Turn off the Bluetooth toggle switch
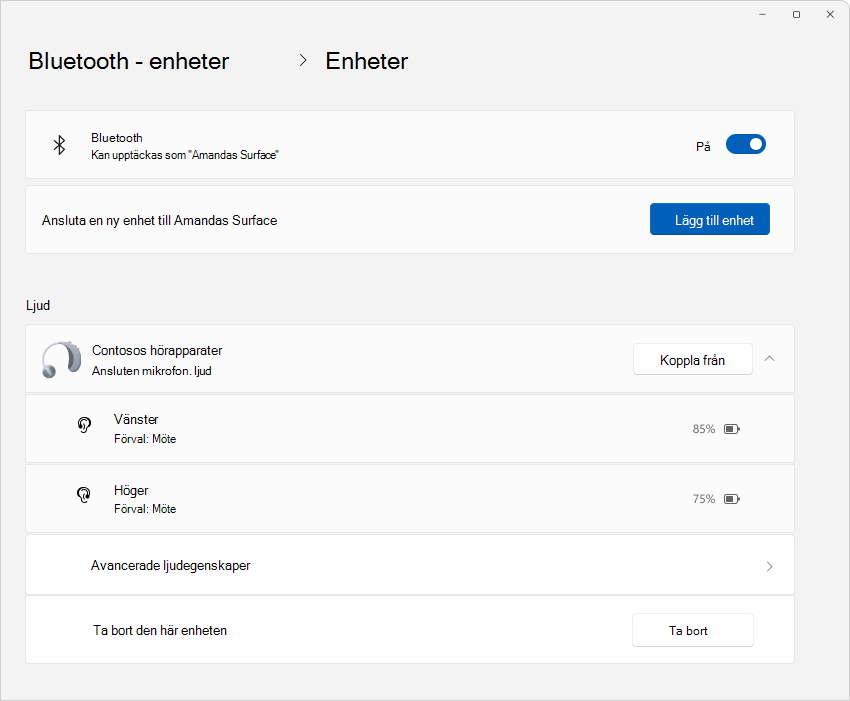This screenshot has width=850, height=701. [x=745, y=144]
